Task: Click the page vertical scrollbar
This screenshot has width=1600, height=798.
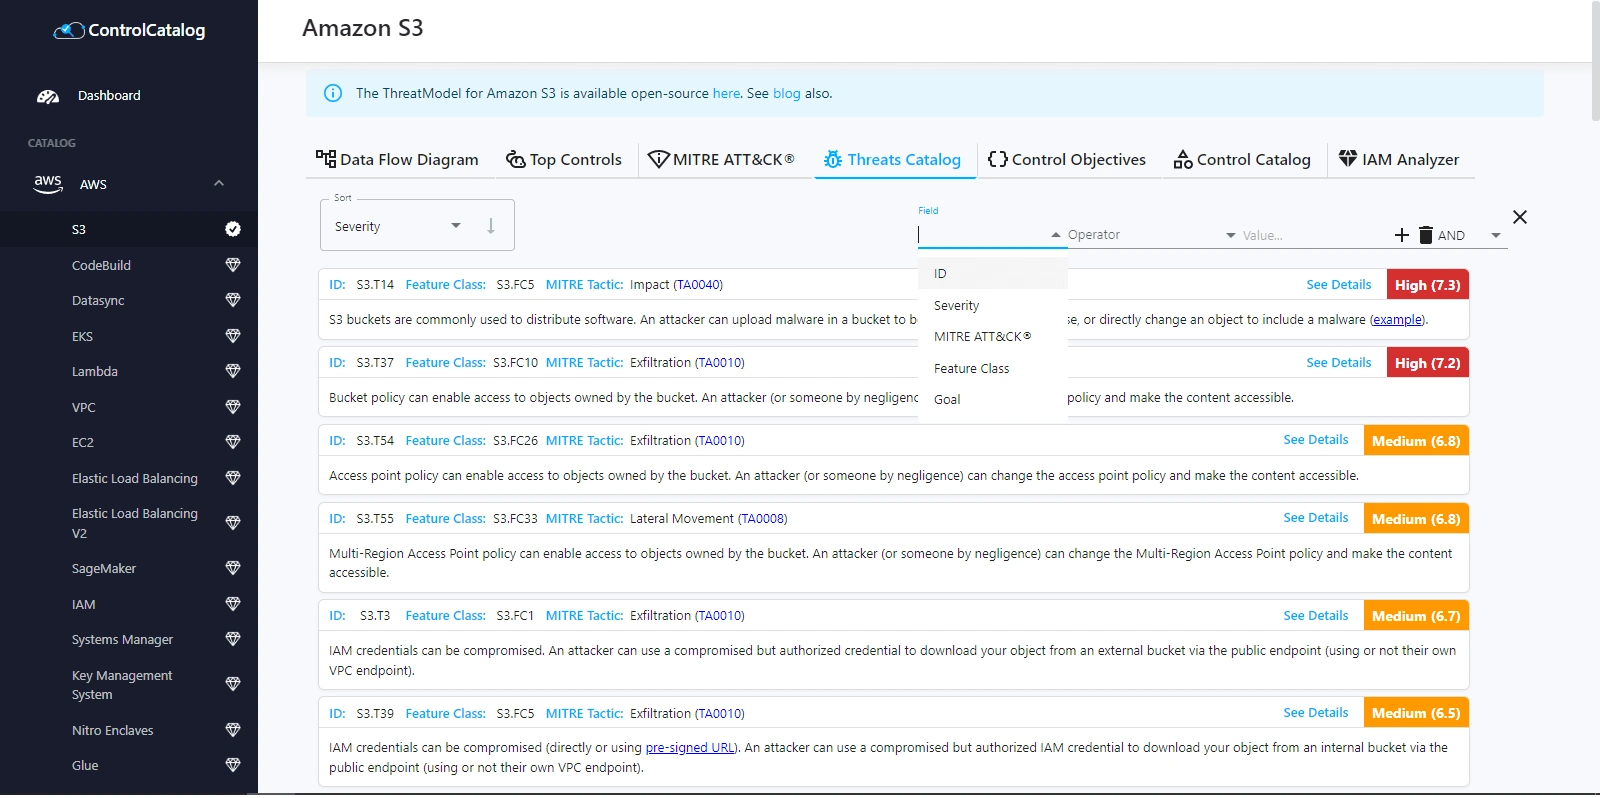Action: [x=1595, y=60]
